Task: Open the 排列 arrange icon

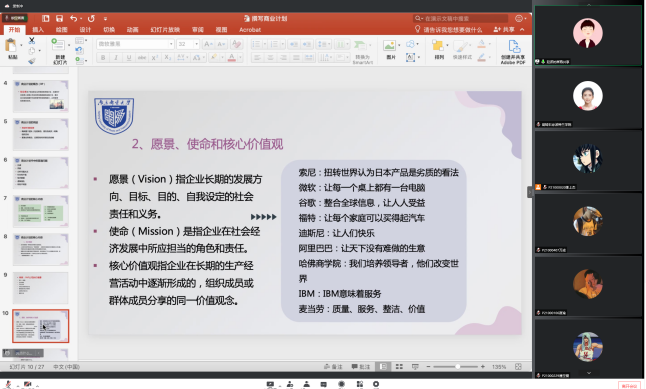Action: coord(438,49)
